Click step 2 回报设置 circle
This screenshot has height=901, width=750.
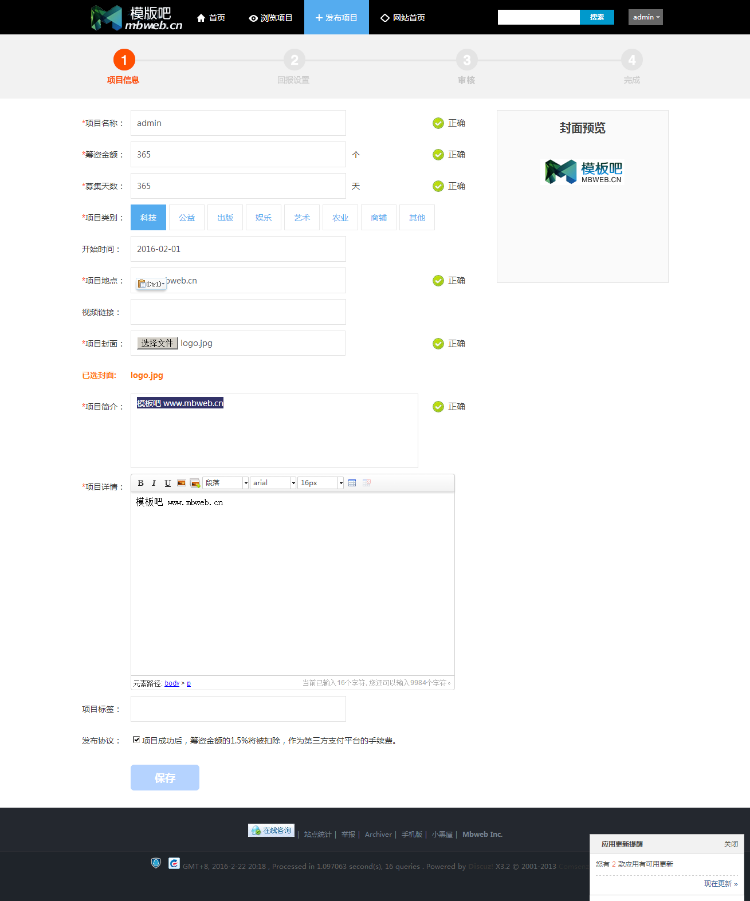pyautogui.click(x=294, y=60)
